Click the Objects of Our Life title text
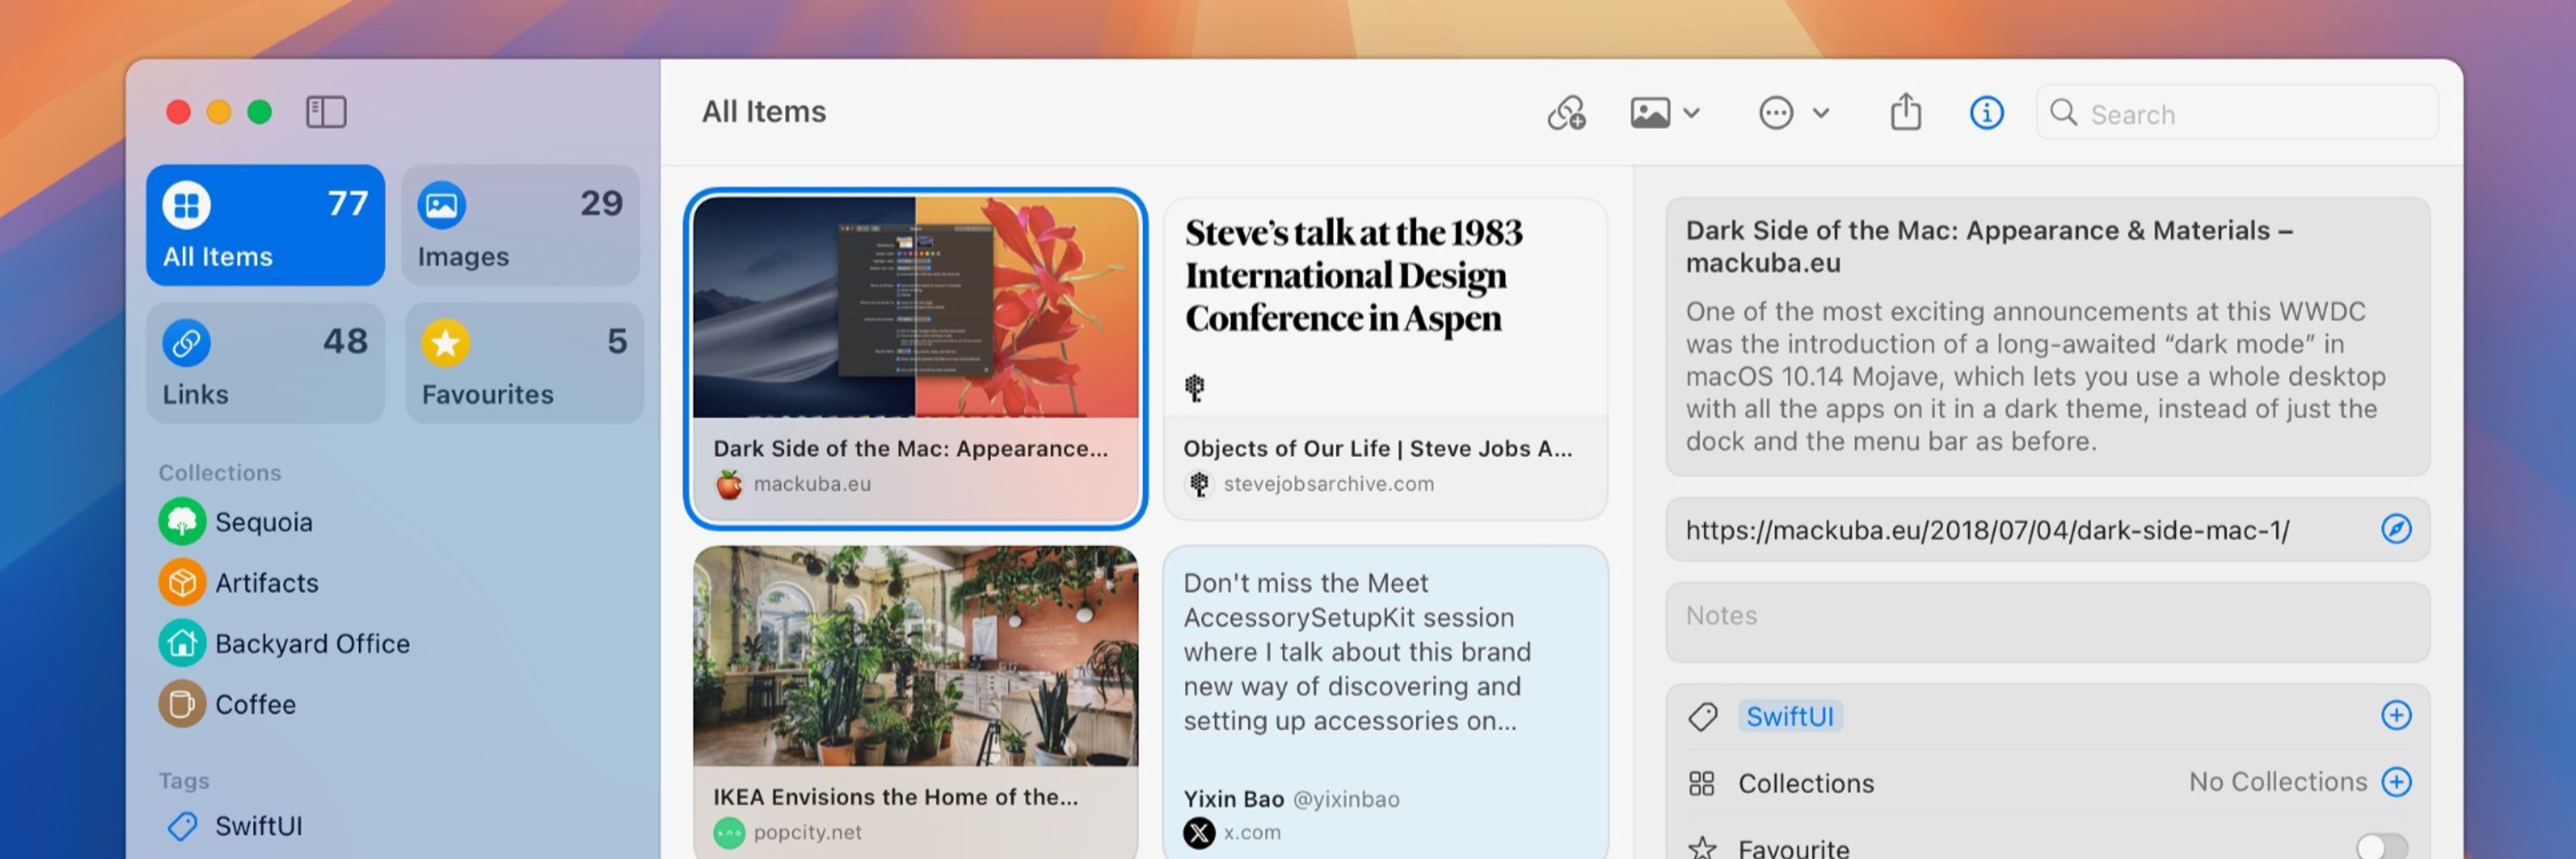The width and height of the screenshot is (2576, 859). coord(1378,449)
